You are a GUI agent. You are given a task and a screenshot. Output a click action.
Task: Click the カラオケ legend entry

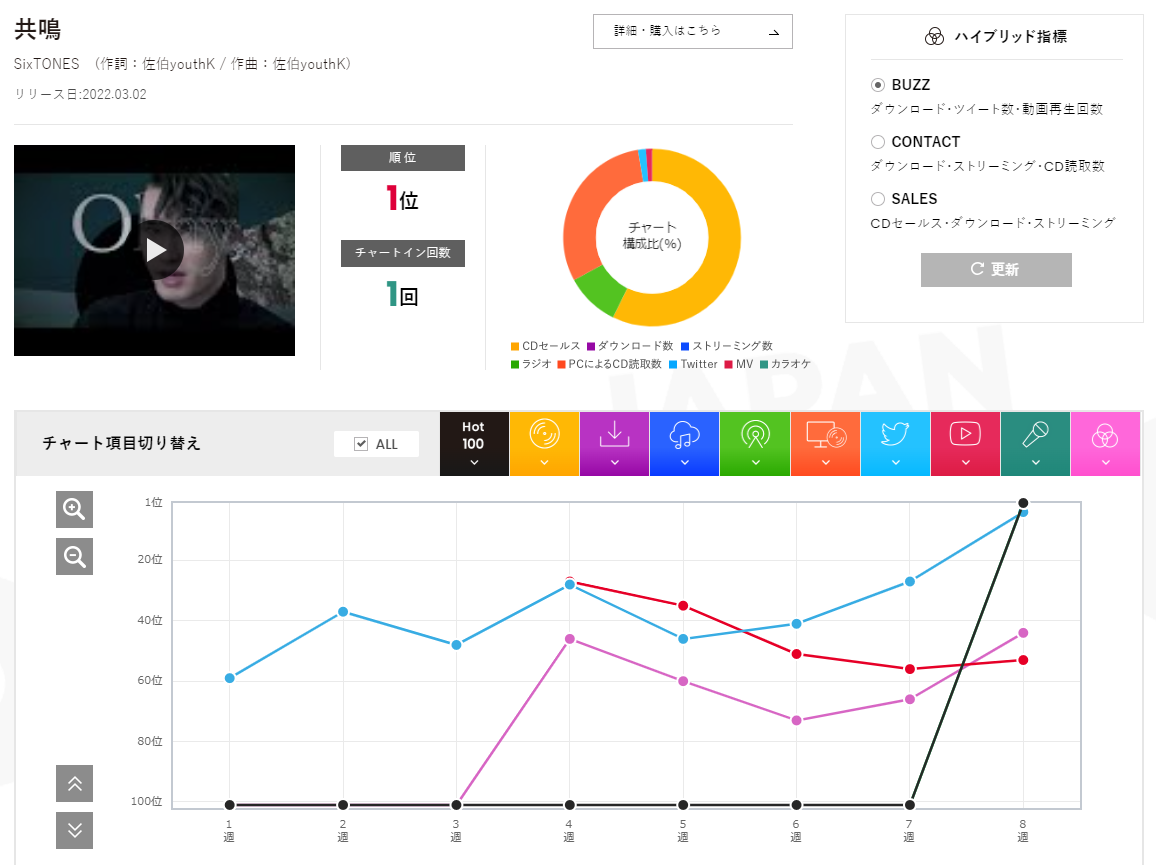point(785,364)
